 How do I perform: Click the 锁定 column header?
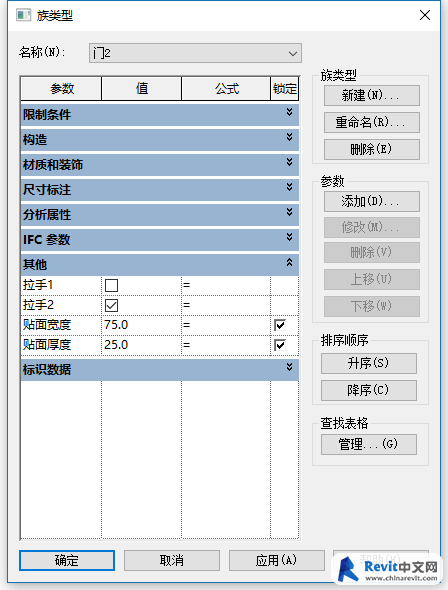(x=285, y=89)
